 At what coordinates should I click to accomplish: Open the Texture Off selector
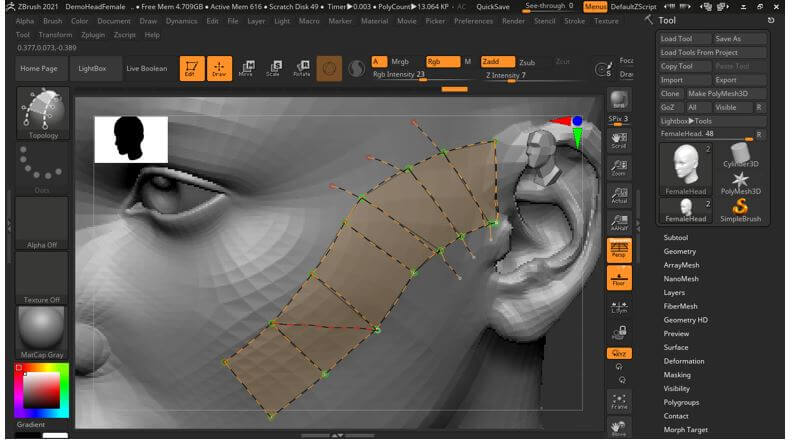(x=42, y=277)
